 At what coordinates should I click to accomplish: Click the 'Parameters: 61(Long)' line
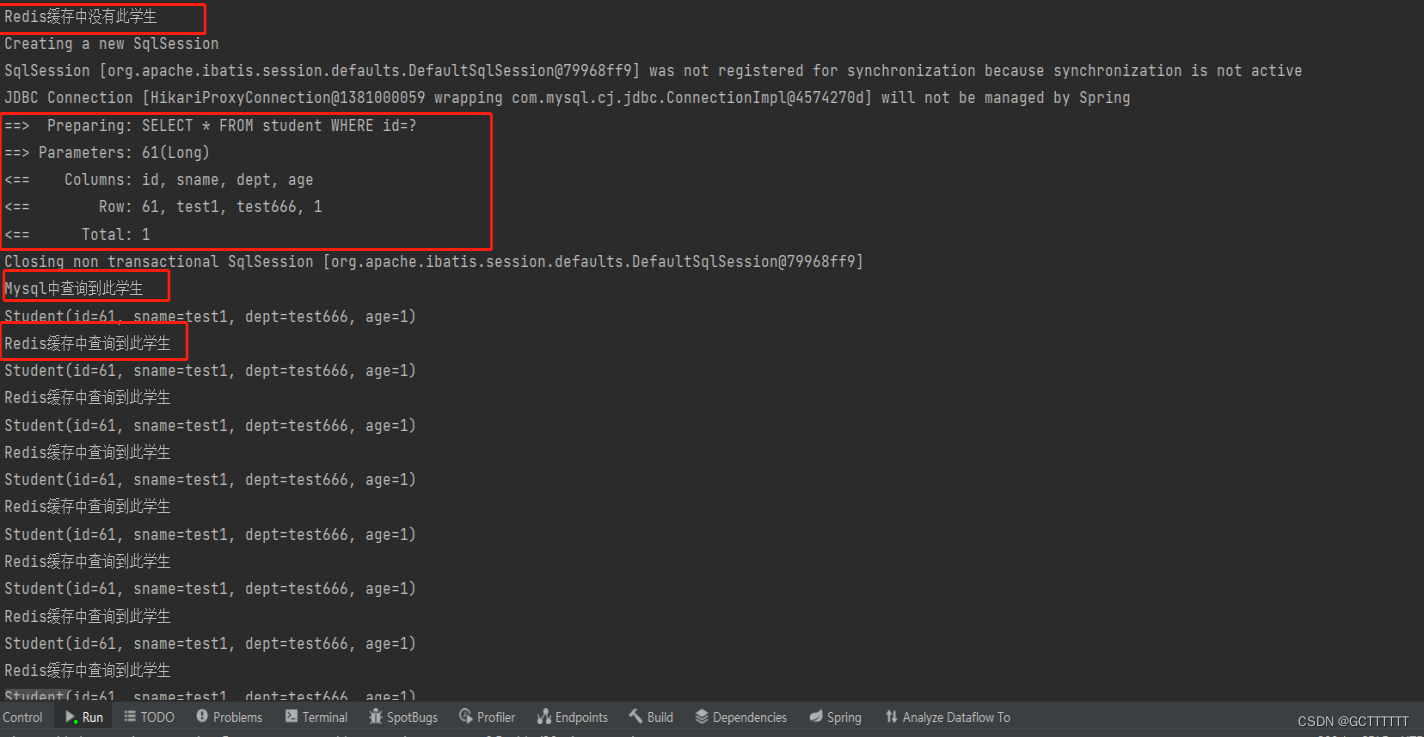click(x=107, y=153)
